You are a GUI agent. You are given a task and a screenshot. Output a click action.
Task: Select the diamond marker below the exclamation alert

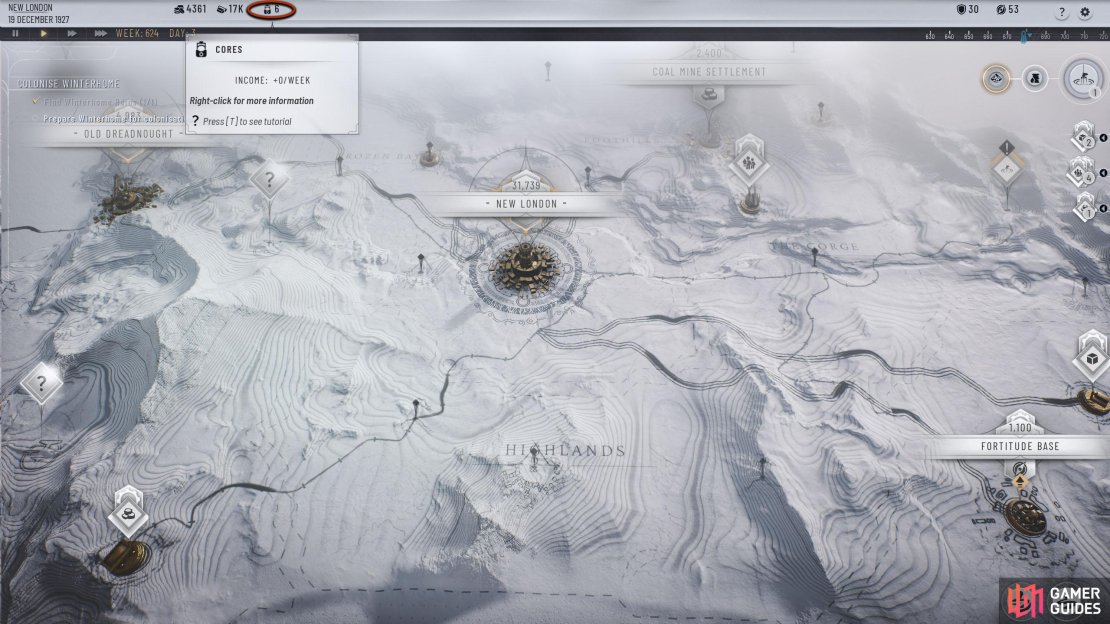click(1007, 170)
